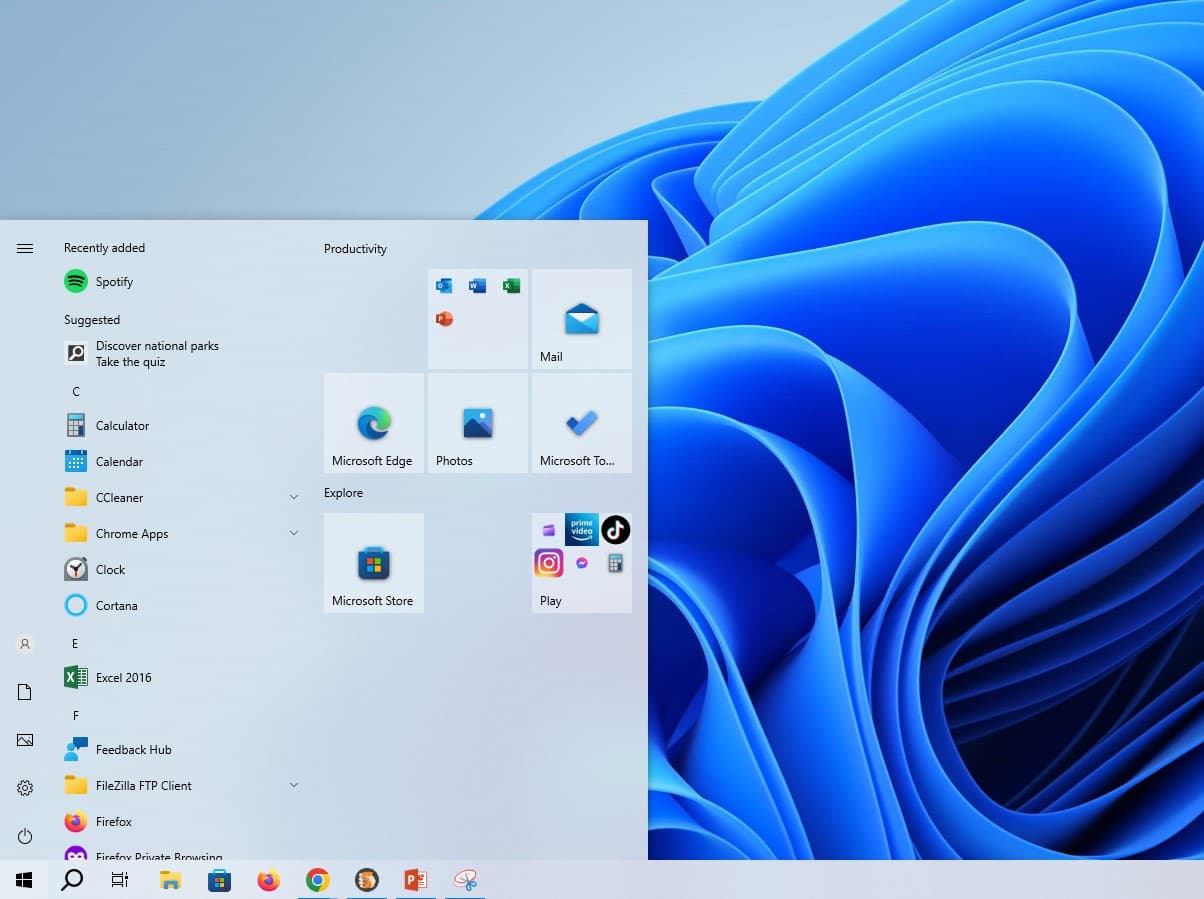Expand the CCleaner folder
This screenshot has width=1204, height=899.
pos(293,497)
